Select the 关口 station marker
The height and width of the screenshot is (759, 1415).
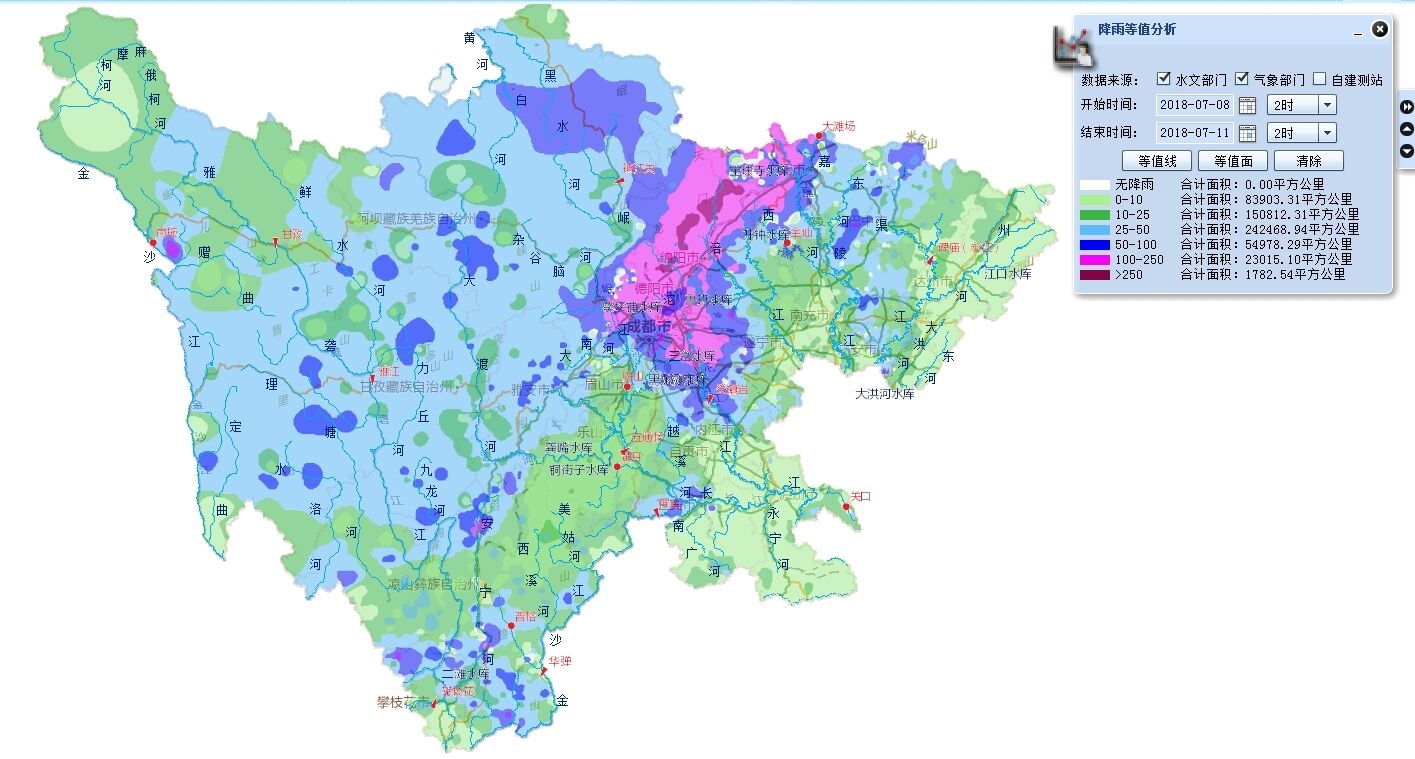tap(846, 507)
